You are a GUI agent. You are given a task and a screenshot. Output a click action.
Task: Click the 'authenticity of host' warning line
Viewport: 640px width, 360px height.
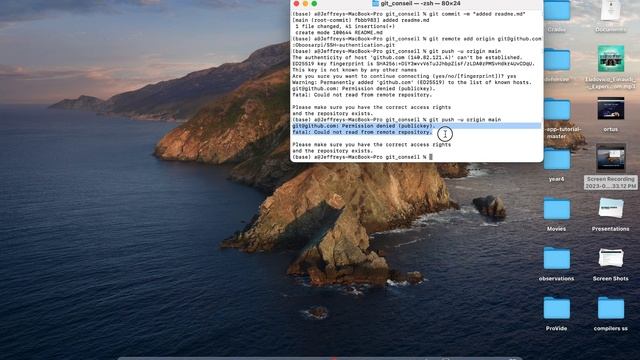point(407,58)
